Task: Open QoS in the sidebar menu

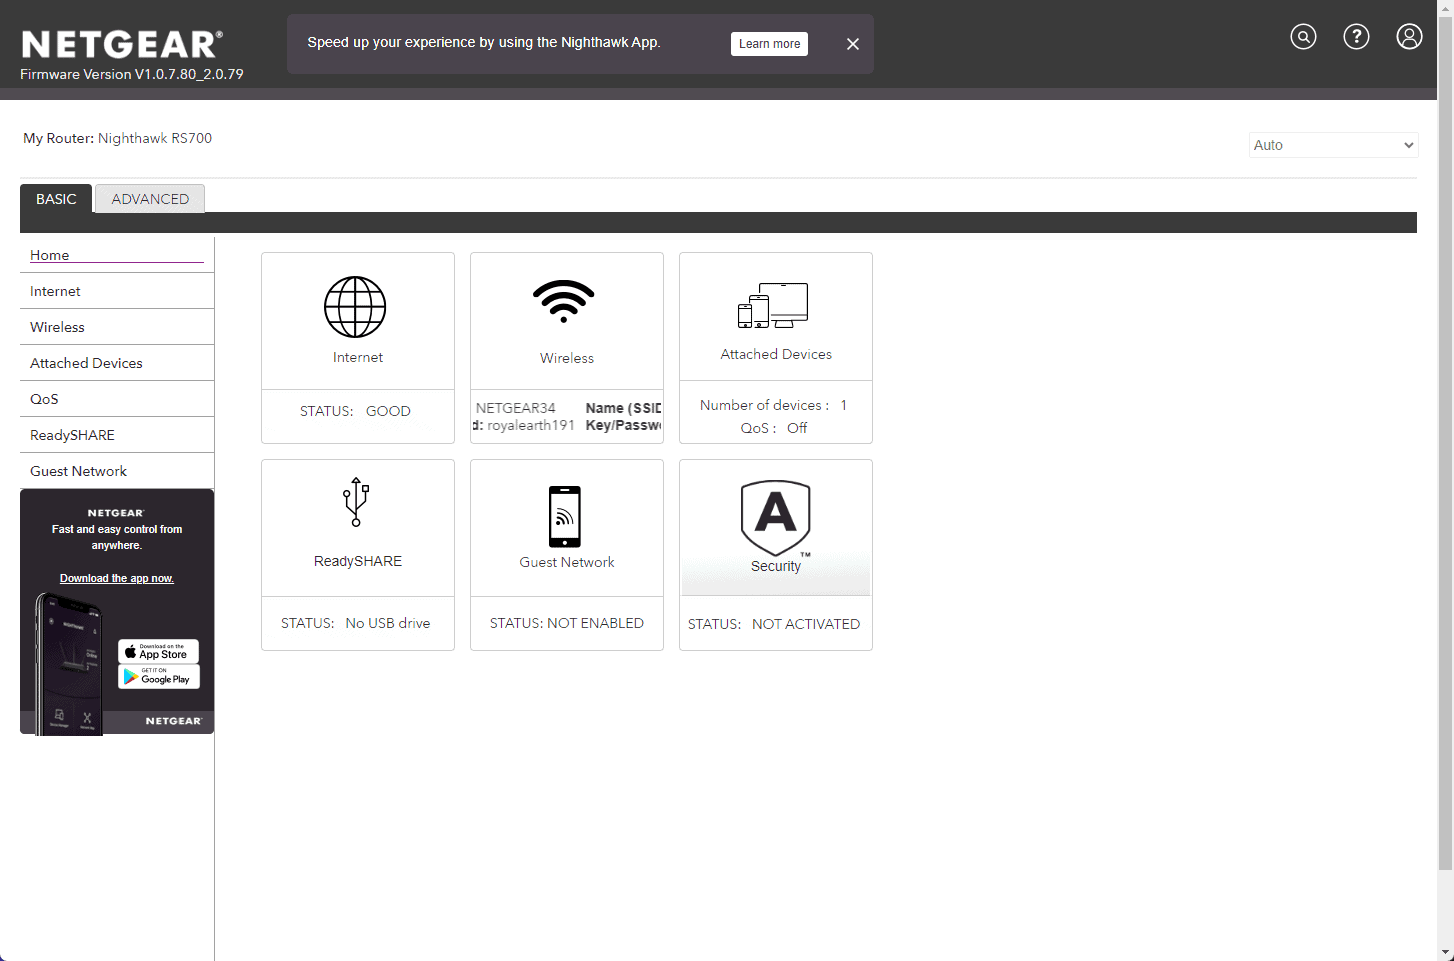Action: tap(44, 399)
